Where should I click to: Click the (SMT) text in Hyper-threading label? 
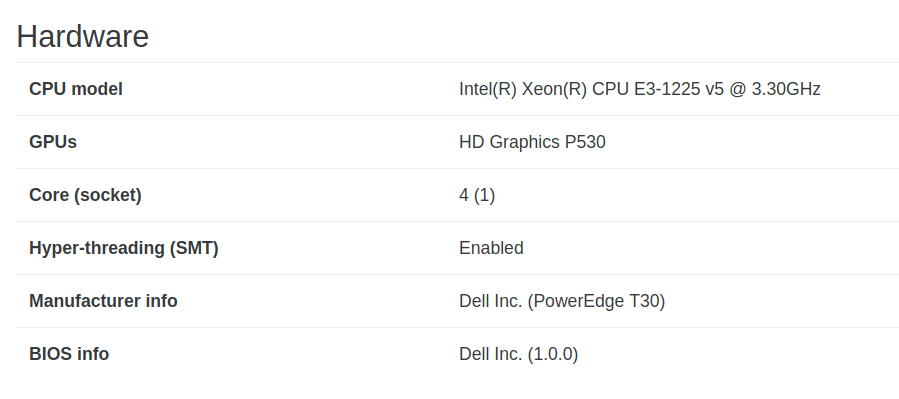(194, 248)
